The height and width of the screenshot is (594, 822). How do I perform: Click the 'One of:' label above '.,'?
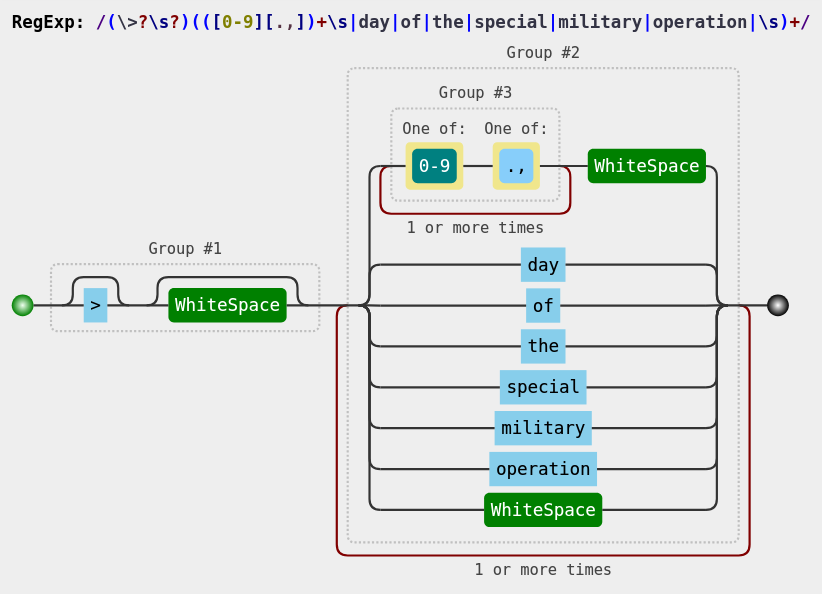point(516,128)
